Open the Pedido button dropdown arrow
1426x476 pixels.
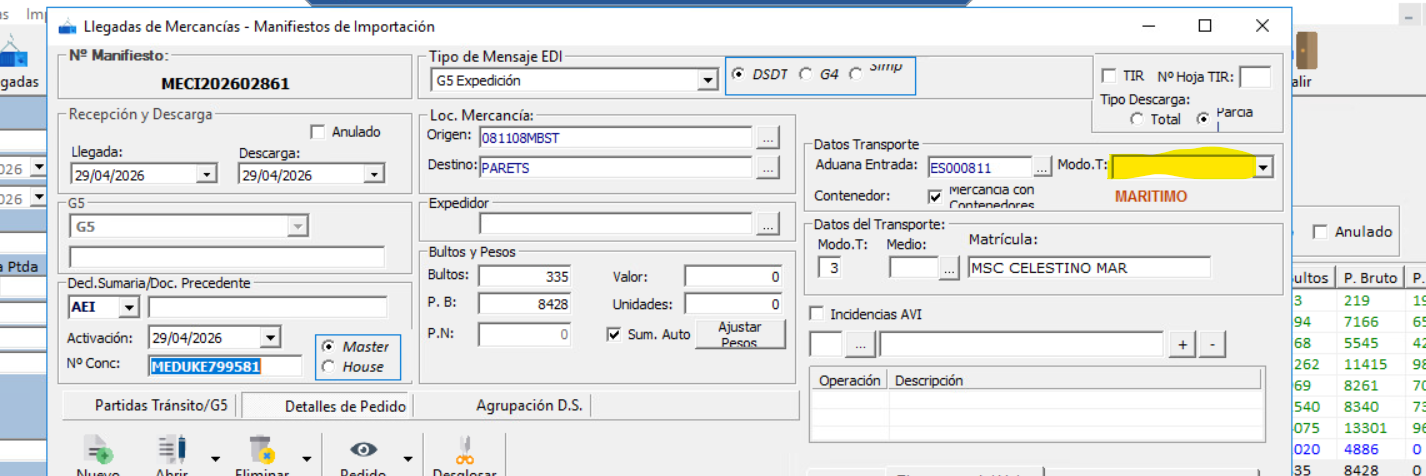407,458
